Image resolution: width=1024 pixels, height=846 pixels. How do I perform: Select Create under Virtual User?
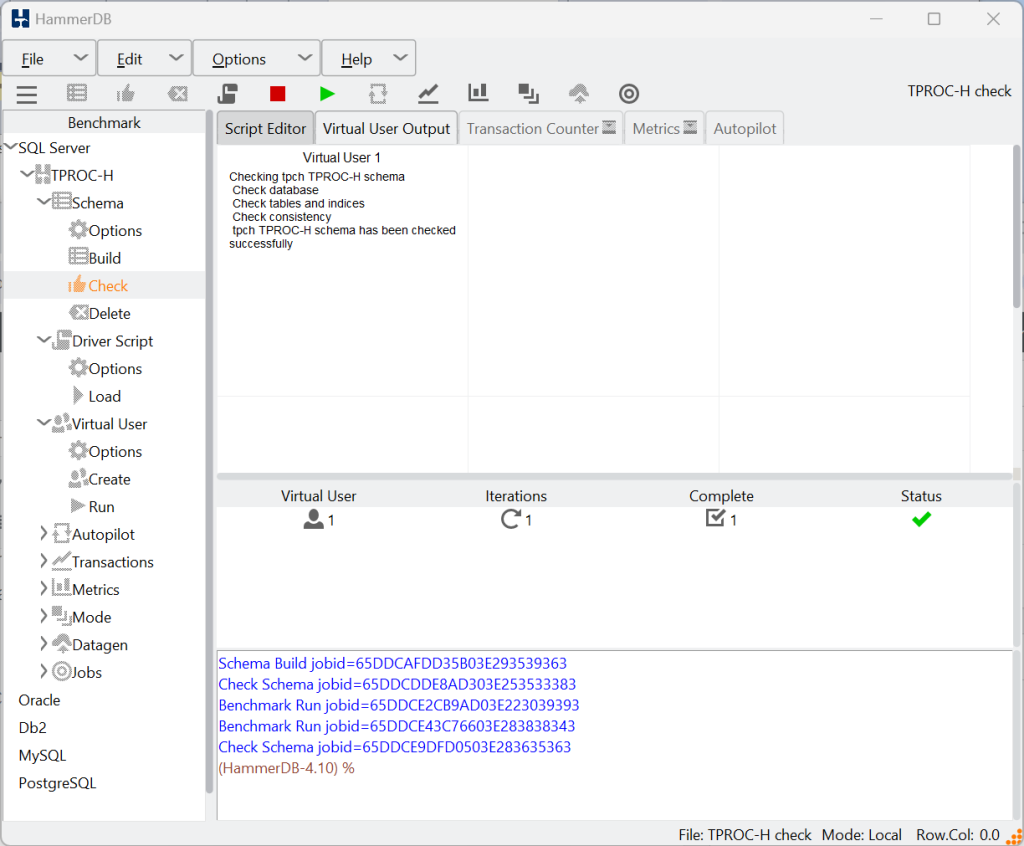coord(100,479)
